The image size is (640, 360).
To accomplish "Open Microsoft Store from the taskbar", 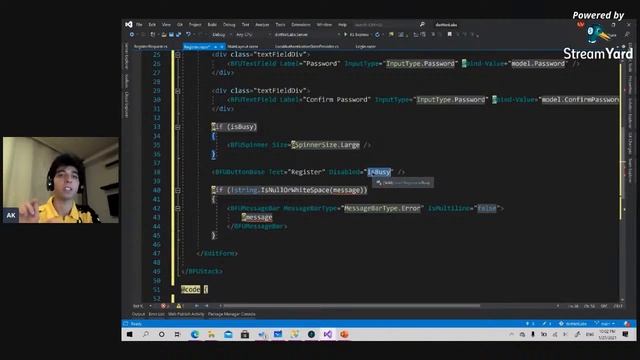I will pos(245,334).
